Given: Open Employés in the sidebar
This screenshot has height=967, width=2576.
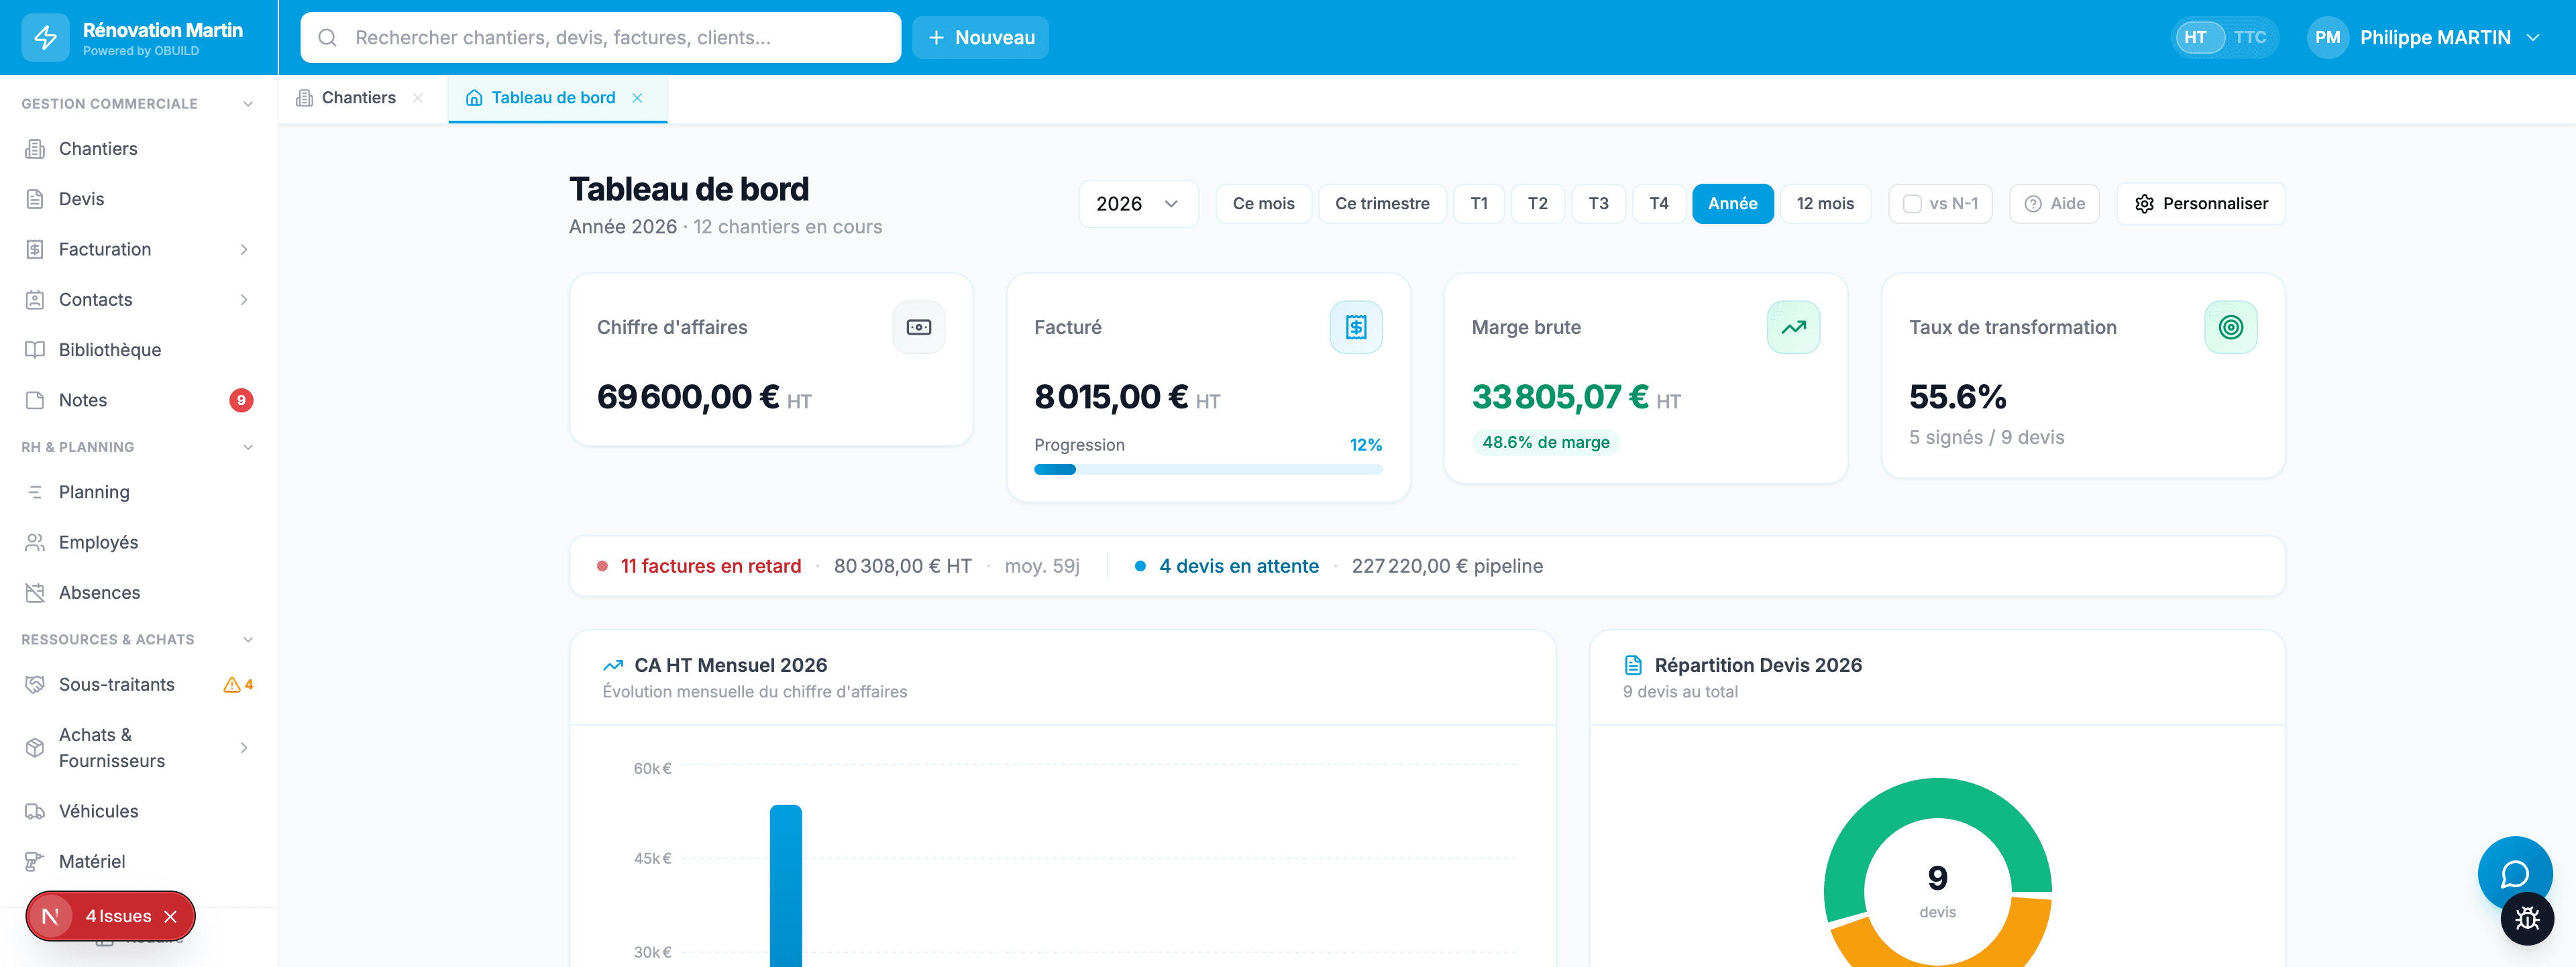Looking at the screenshot, I should (x=138, y=542).
